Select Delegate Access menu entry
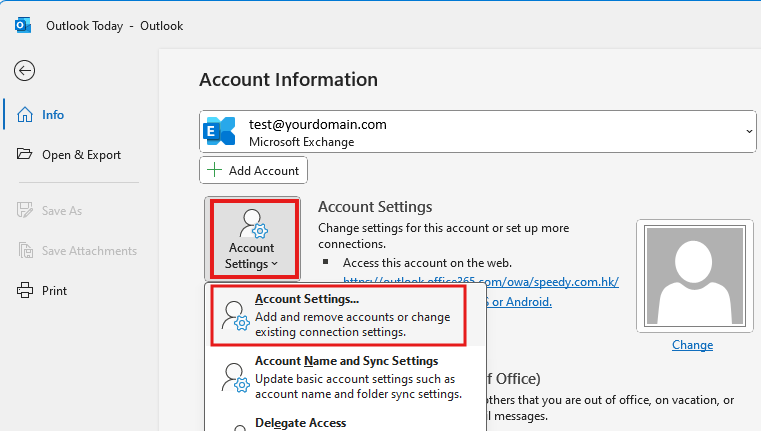This screenshot has width=761, height=431. click(300, 423)
